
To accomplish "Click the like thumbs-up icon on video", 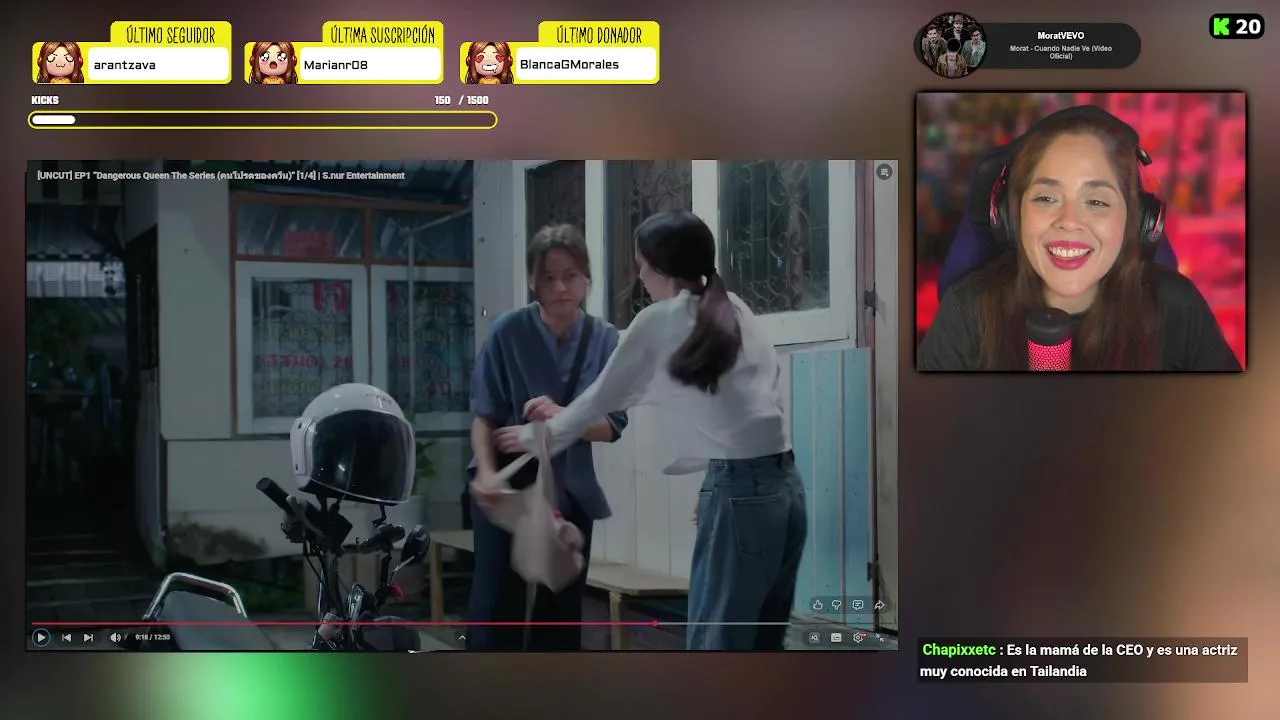I will (818, 605).
